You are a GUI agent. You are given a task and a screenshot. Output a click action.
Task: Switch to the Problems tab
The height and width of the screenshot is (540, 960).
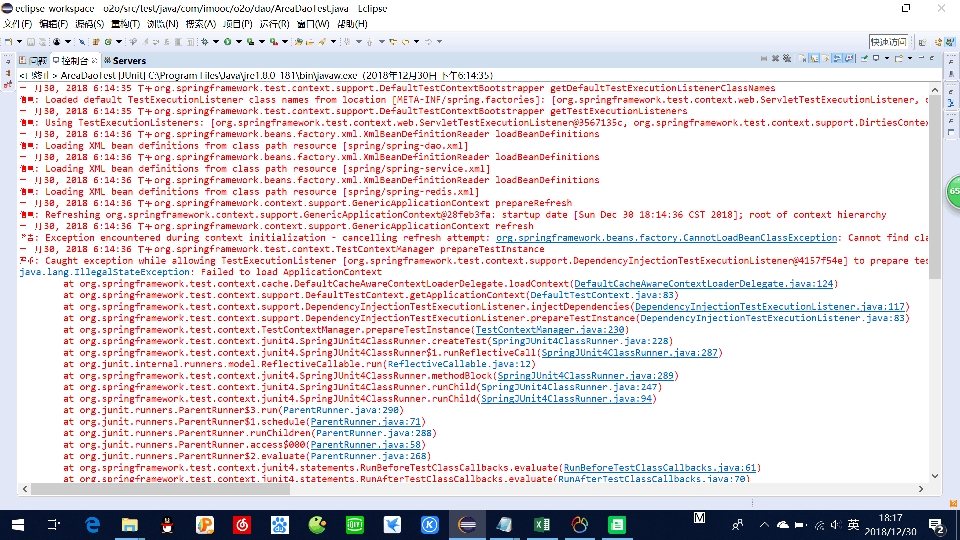32,61
